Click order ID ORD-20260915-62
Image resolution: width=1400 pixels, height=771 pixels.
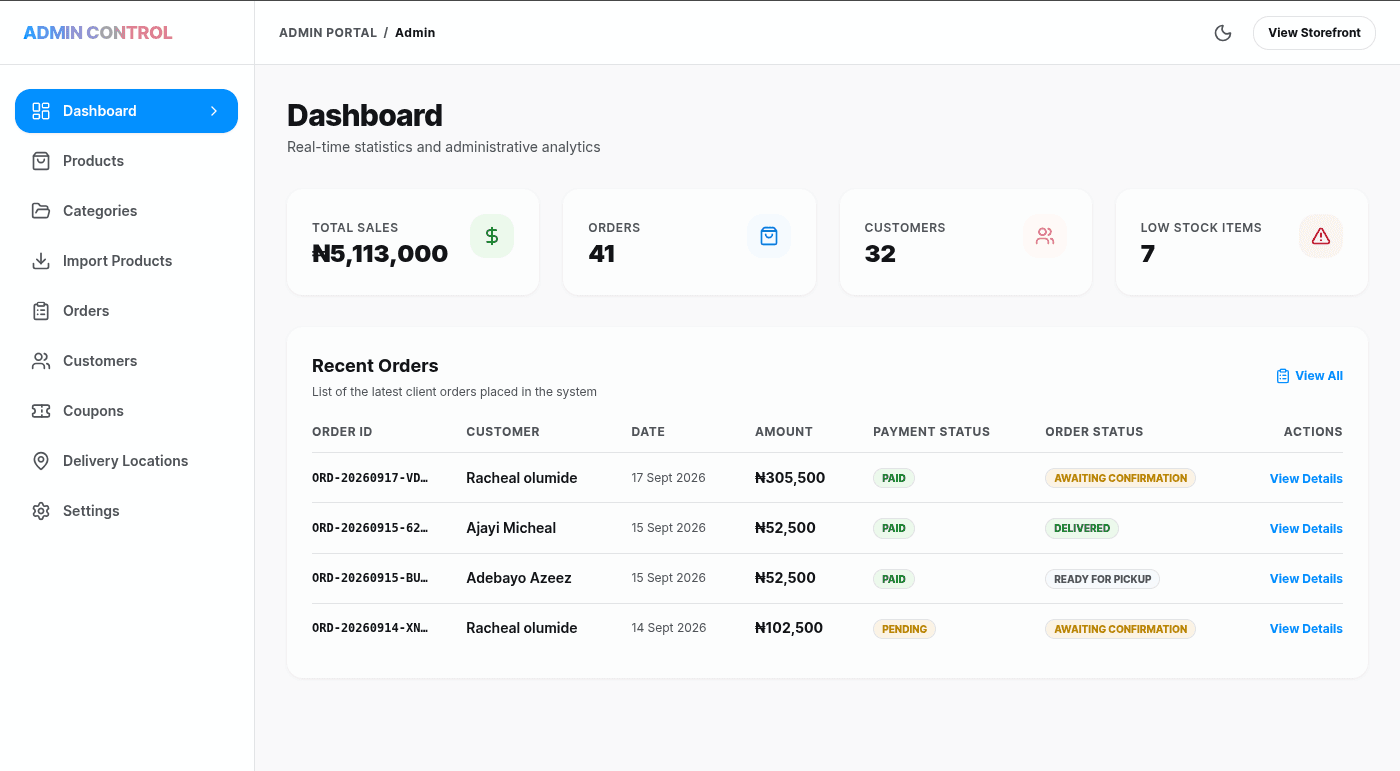click(370, 528)
